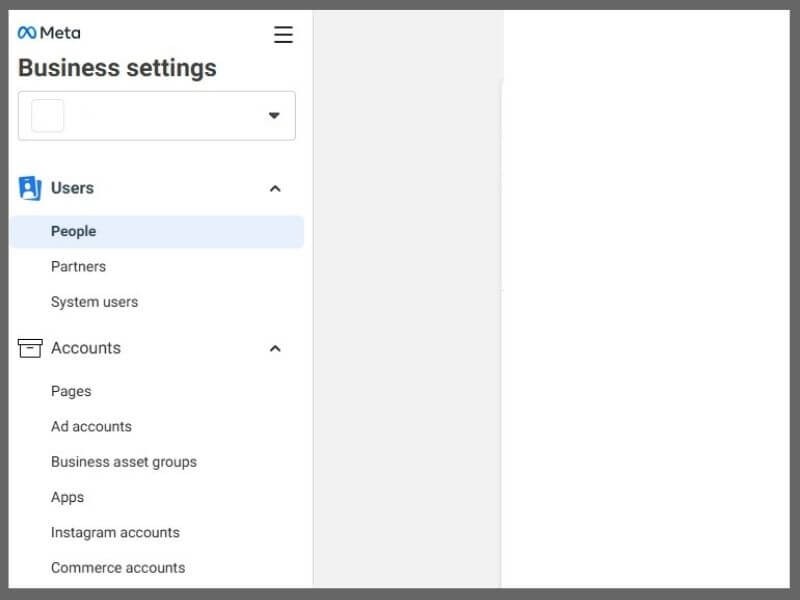Open Business asset groups
800x600 pixels.
click(x=124, y=462)
